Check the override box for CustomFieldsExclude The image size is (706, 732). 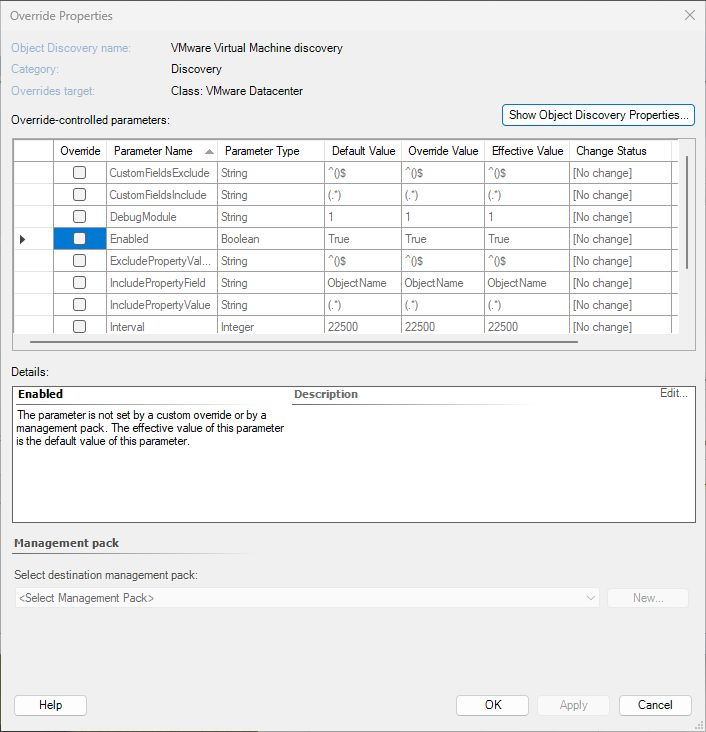point(79,173)
